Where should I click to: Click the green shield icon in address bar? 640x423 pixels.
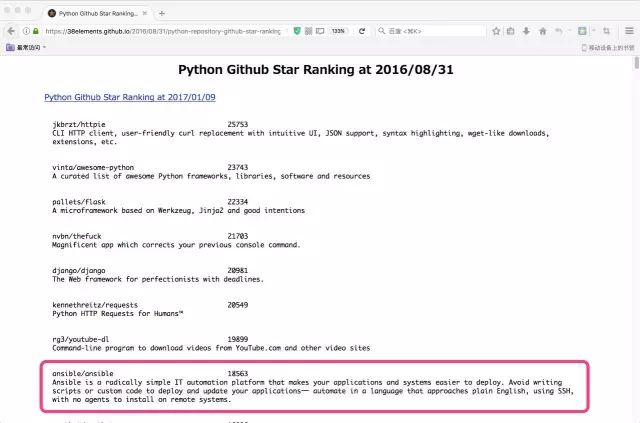click(x=297, y=31)
